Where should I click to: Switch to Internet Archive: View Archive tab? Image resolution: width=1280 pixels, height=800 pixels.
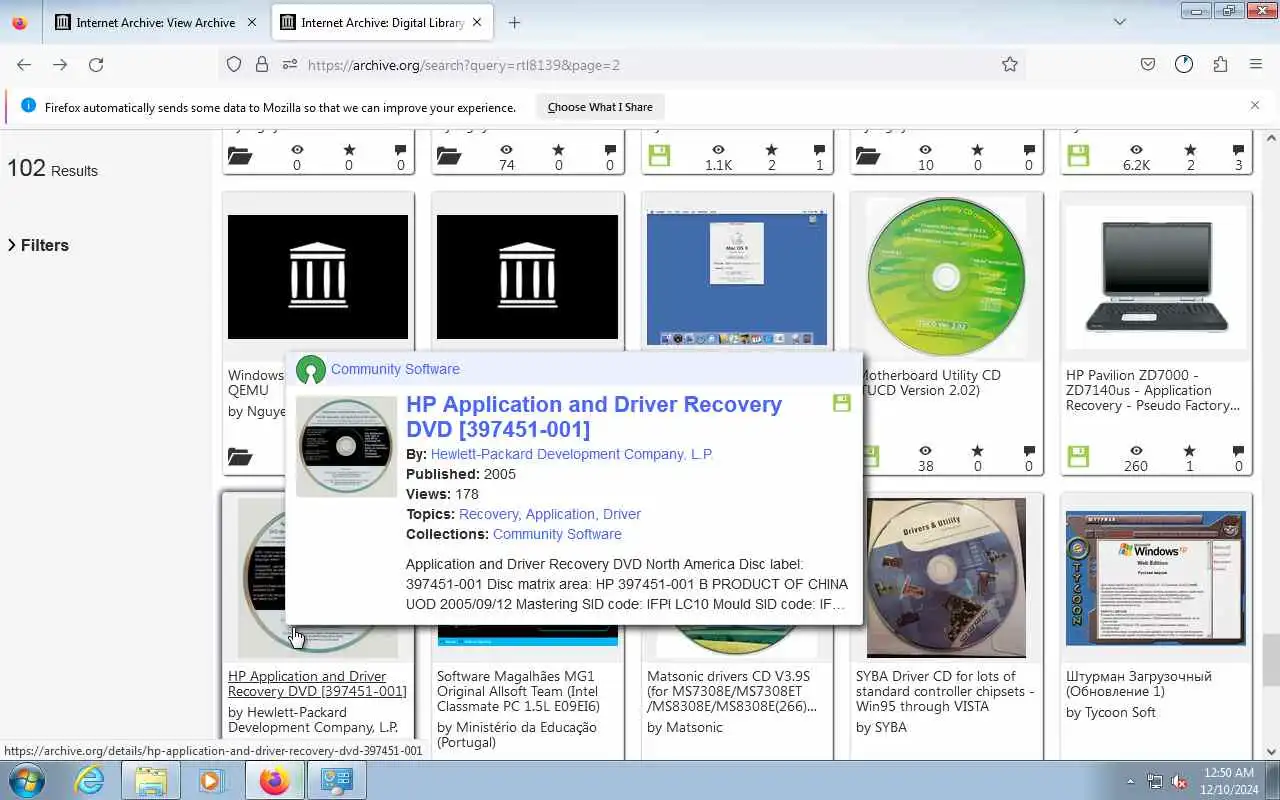click(x=156, y=22)
